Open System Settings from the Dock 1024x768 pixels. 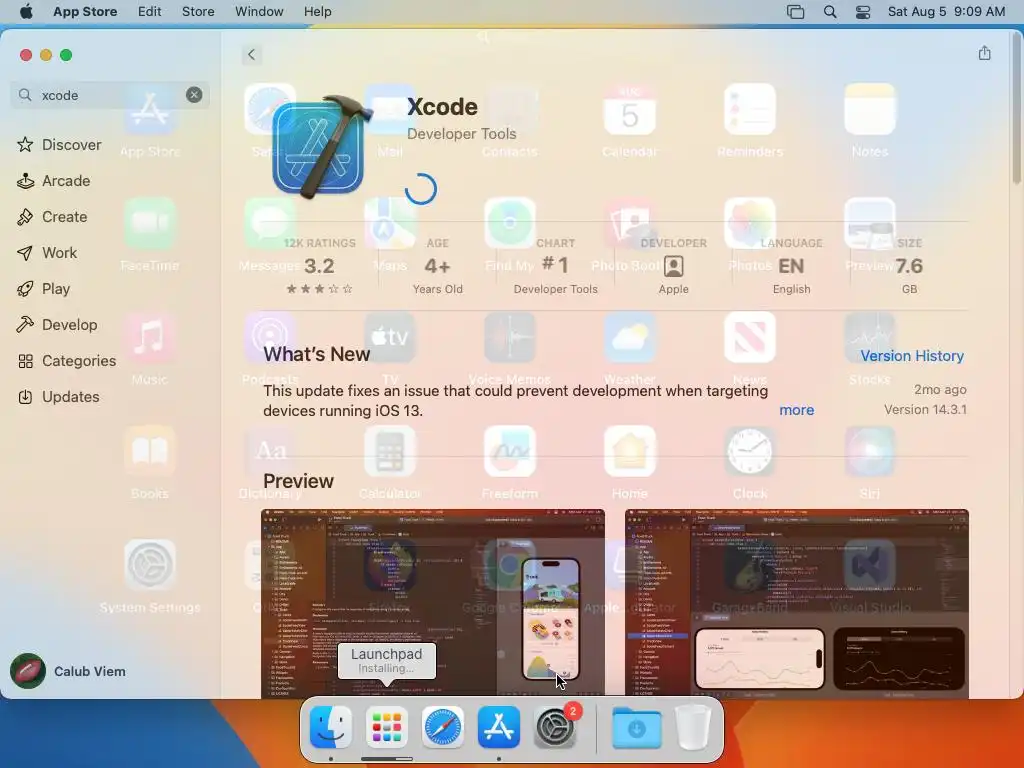click(x=555, y=727)
